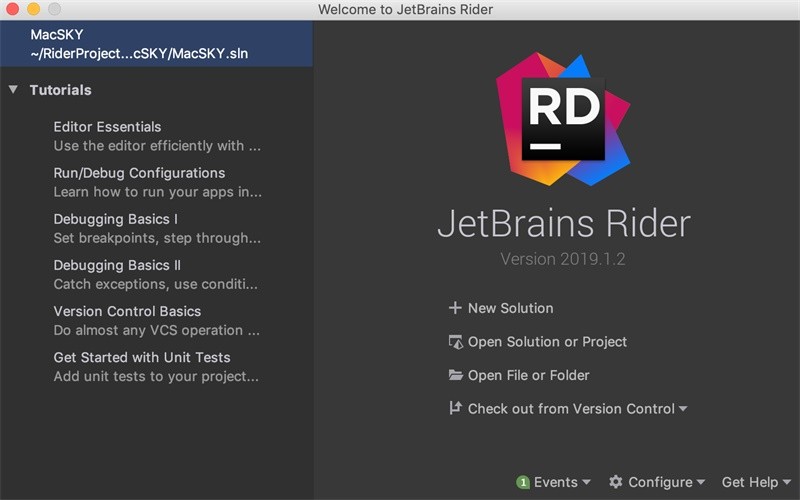This screenshot has width=800, height=500.
Task: Choose Open Solution or Project
Action: pyautogui.click(x=547, y=342)
